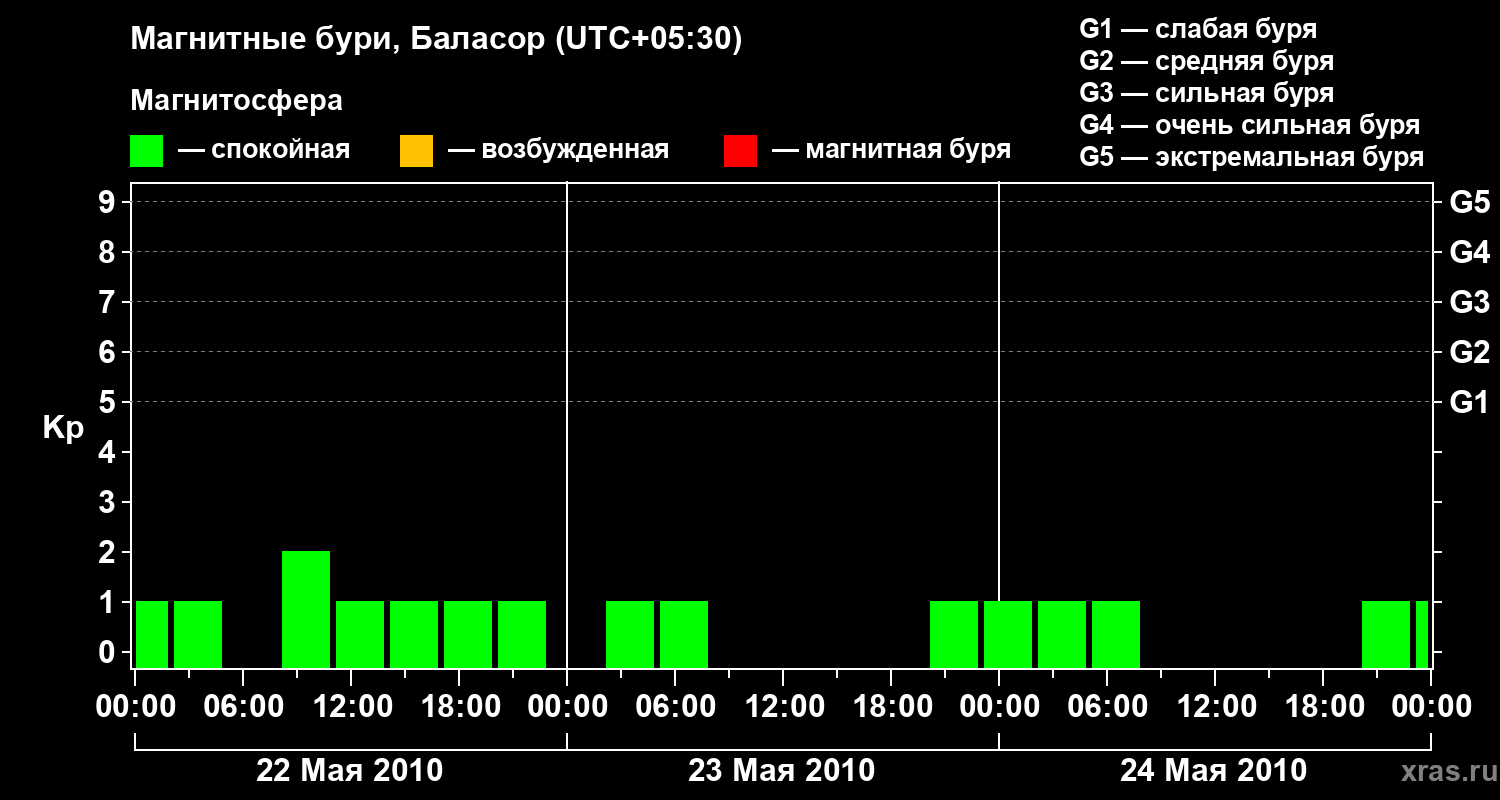Click the '24 Мая 2010' date label
Viewport: 1500px width, 800px height.
tap(1213, 770)
